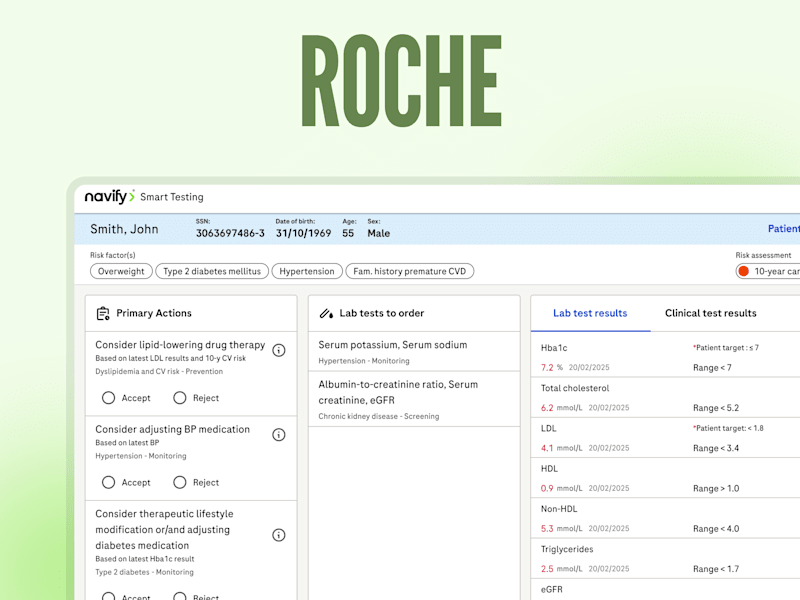The height and width of the screenshot is (600, 800).
Task: Click the Risk assessment label
Action: click(x=763, y=255)
